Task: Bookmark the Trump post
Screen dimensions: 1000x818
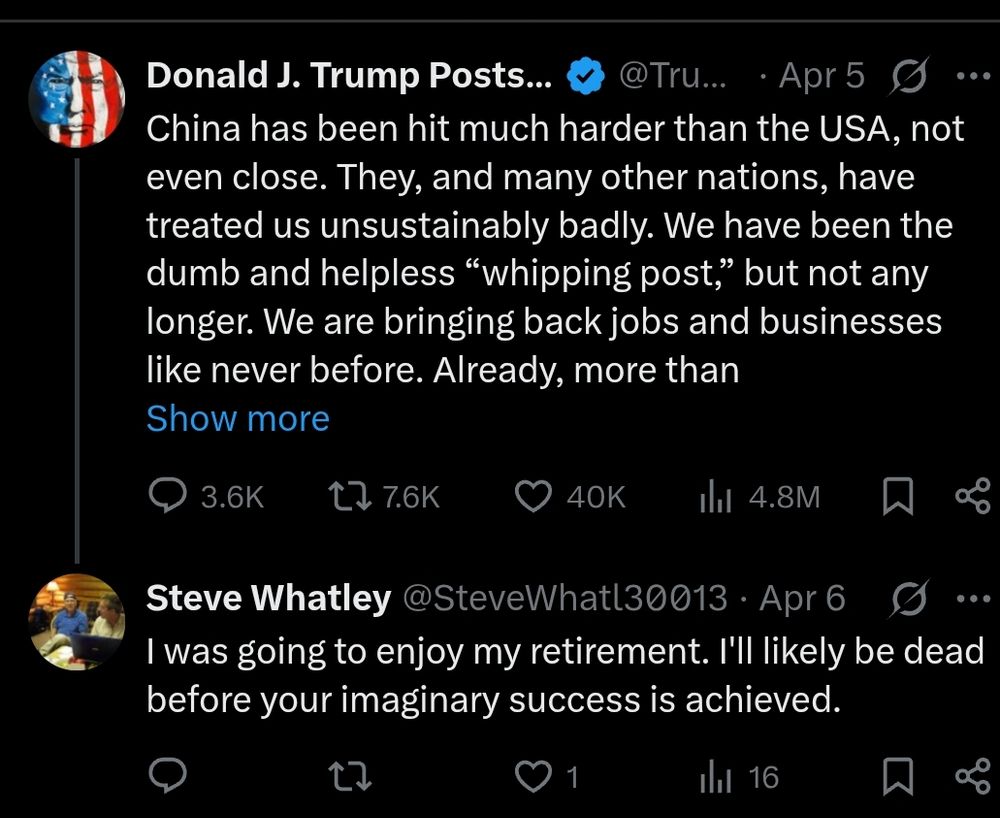Action: point(898,494)
